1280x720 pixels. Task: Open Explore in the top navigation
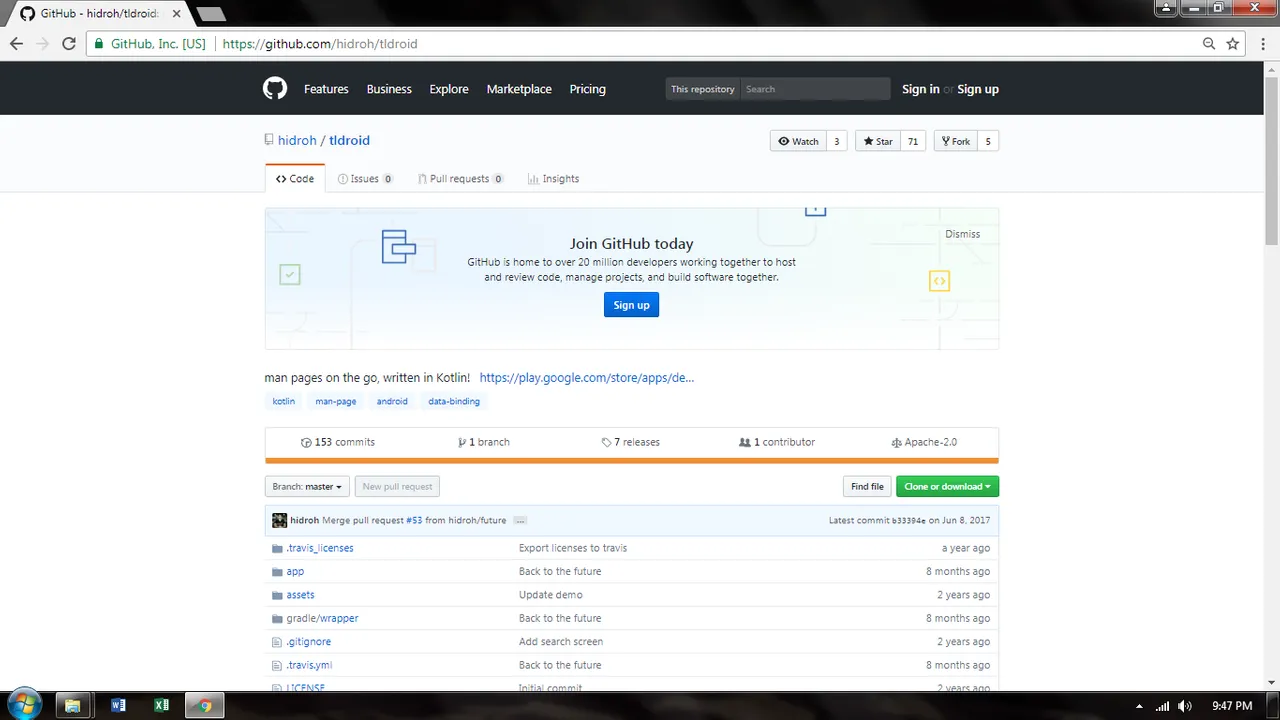(x=449, y=89)
